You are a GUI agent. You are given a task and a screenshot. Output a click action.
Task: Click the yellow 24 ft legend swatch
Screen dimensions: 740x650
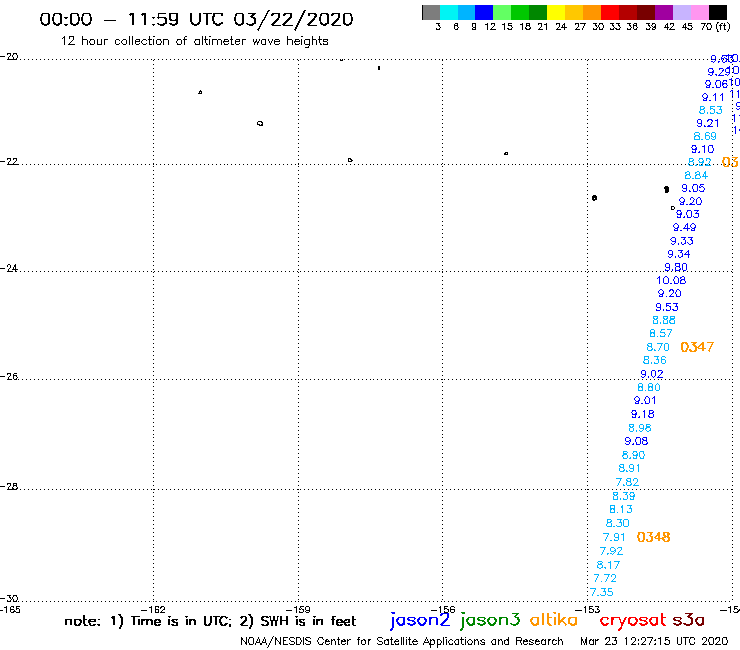(556, 12)
